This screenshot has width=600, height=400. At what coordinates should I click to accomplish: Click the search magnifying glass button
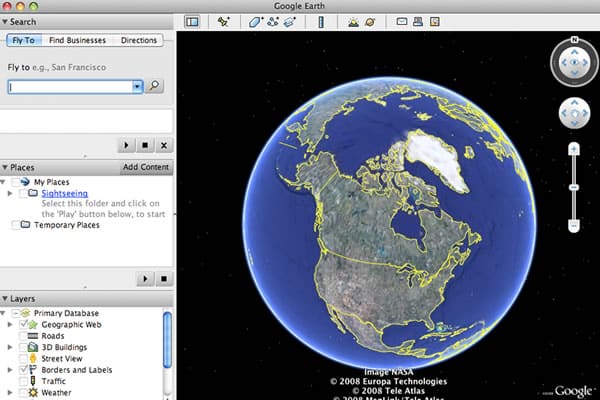tap(155, 87)
